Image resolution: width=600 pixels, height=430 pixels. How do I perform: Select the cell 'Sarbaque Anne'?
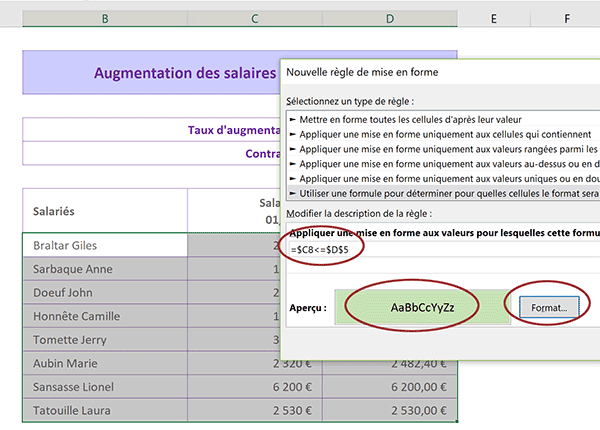(105, 269)
